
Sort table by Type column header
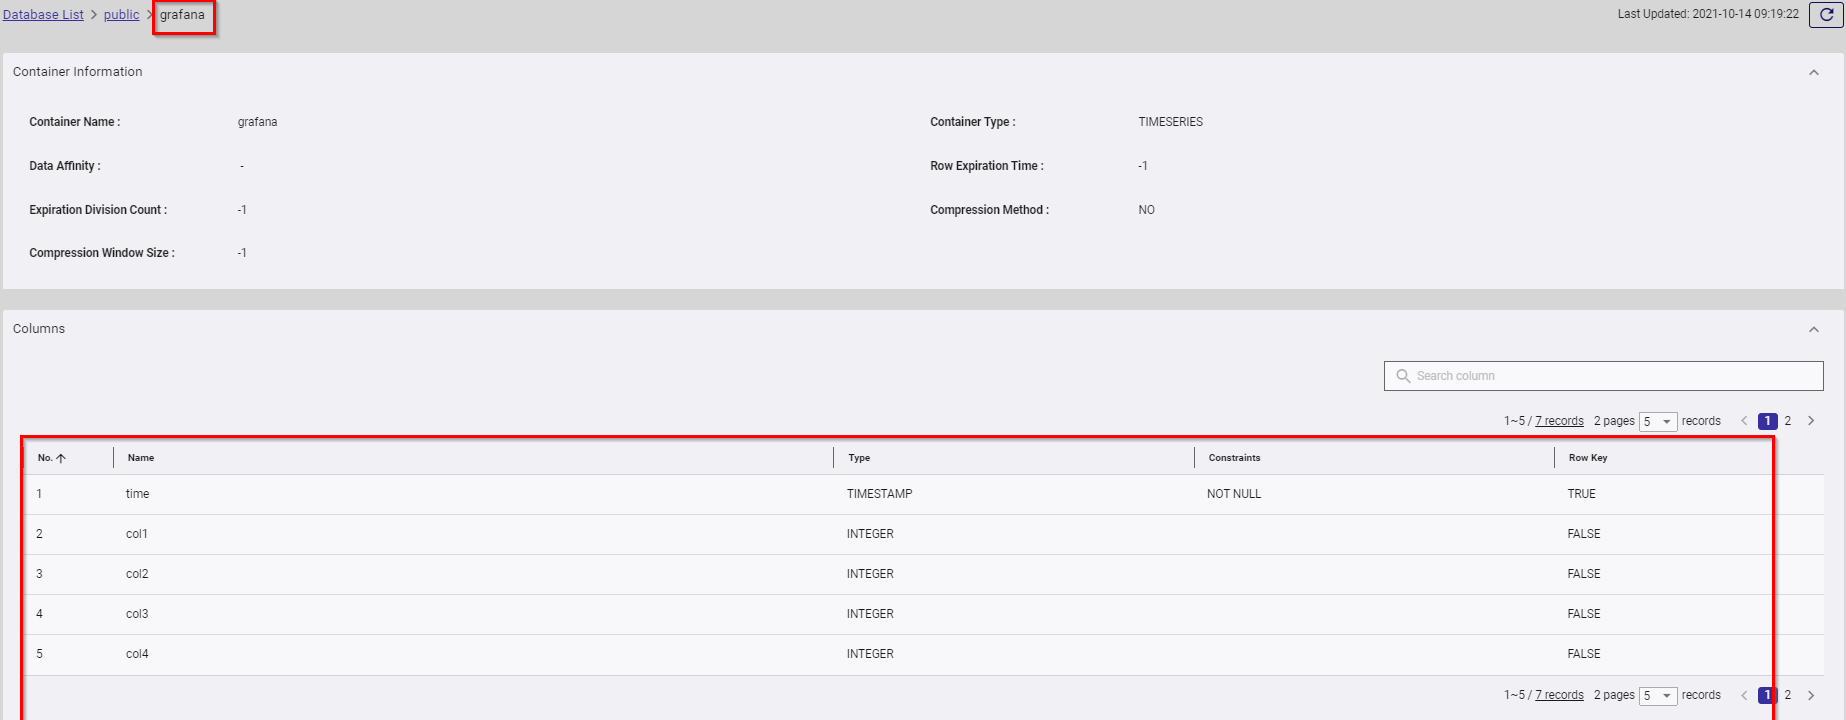tap(859, 458)
